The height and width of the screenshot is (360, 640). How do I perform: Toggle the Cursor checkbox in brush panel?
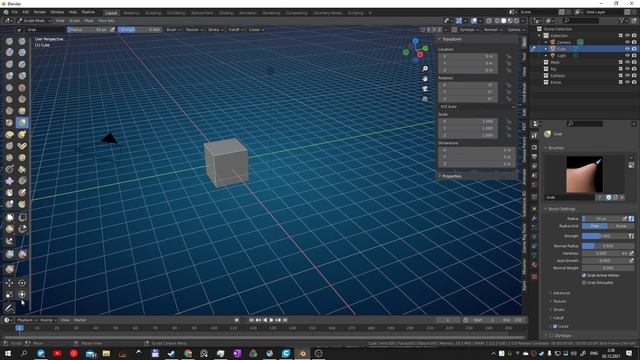coord(555,326)
